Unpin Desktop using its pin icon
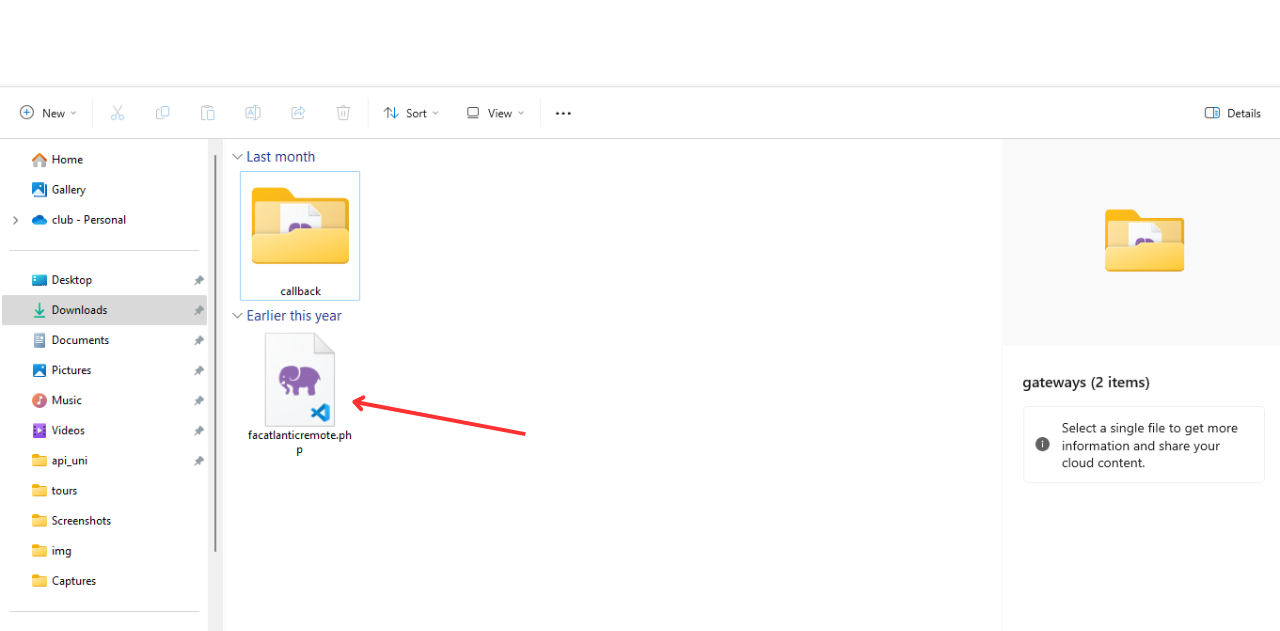 click(198, 280)
